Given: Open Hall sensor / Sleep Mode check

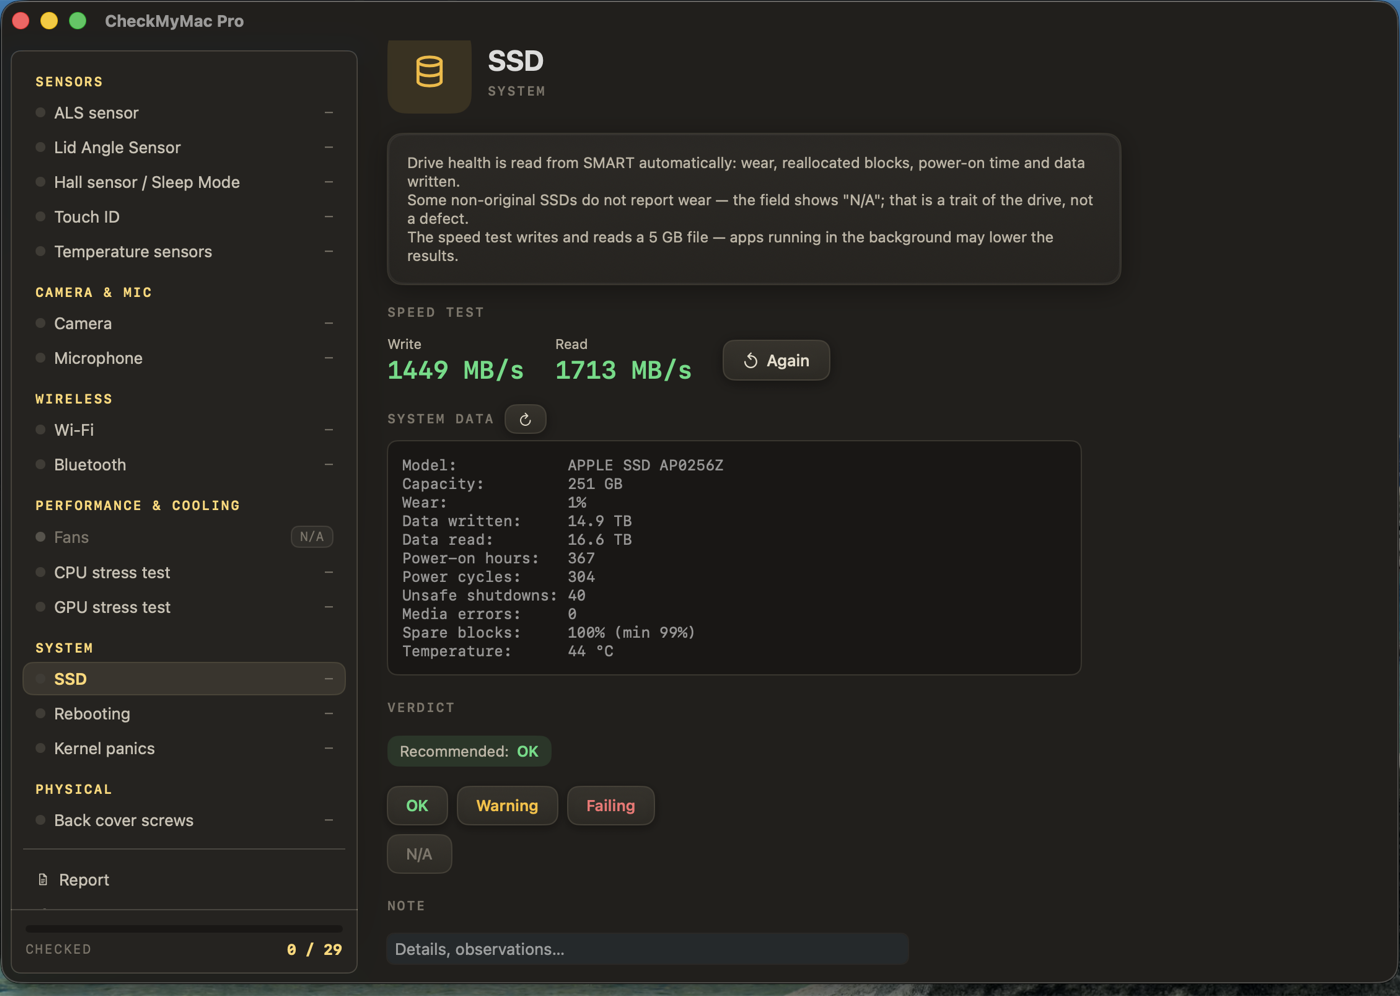Looking at the screenshot, I should coord(184,182).
